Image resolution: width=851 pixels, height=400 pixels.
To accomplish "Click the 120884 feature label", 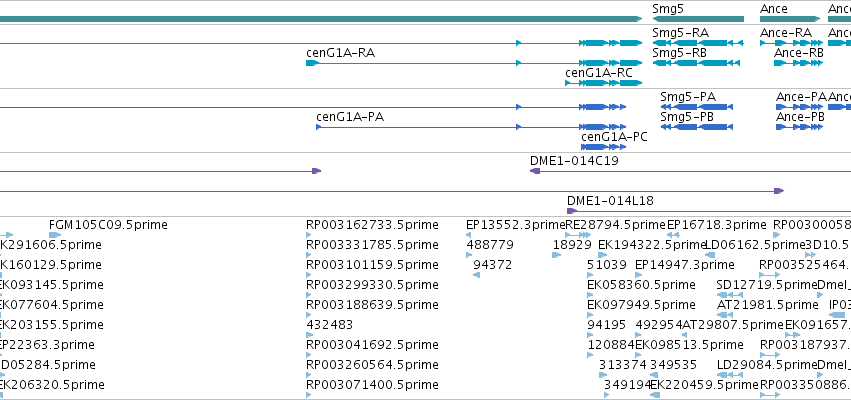I will point(611,345).
